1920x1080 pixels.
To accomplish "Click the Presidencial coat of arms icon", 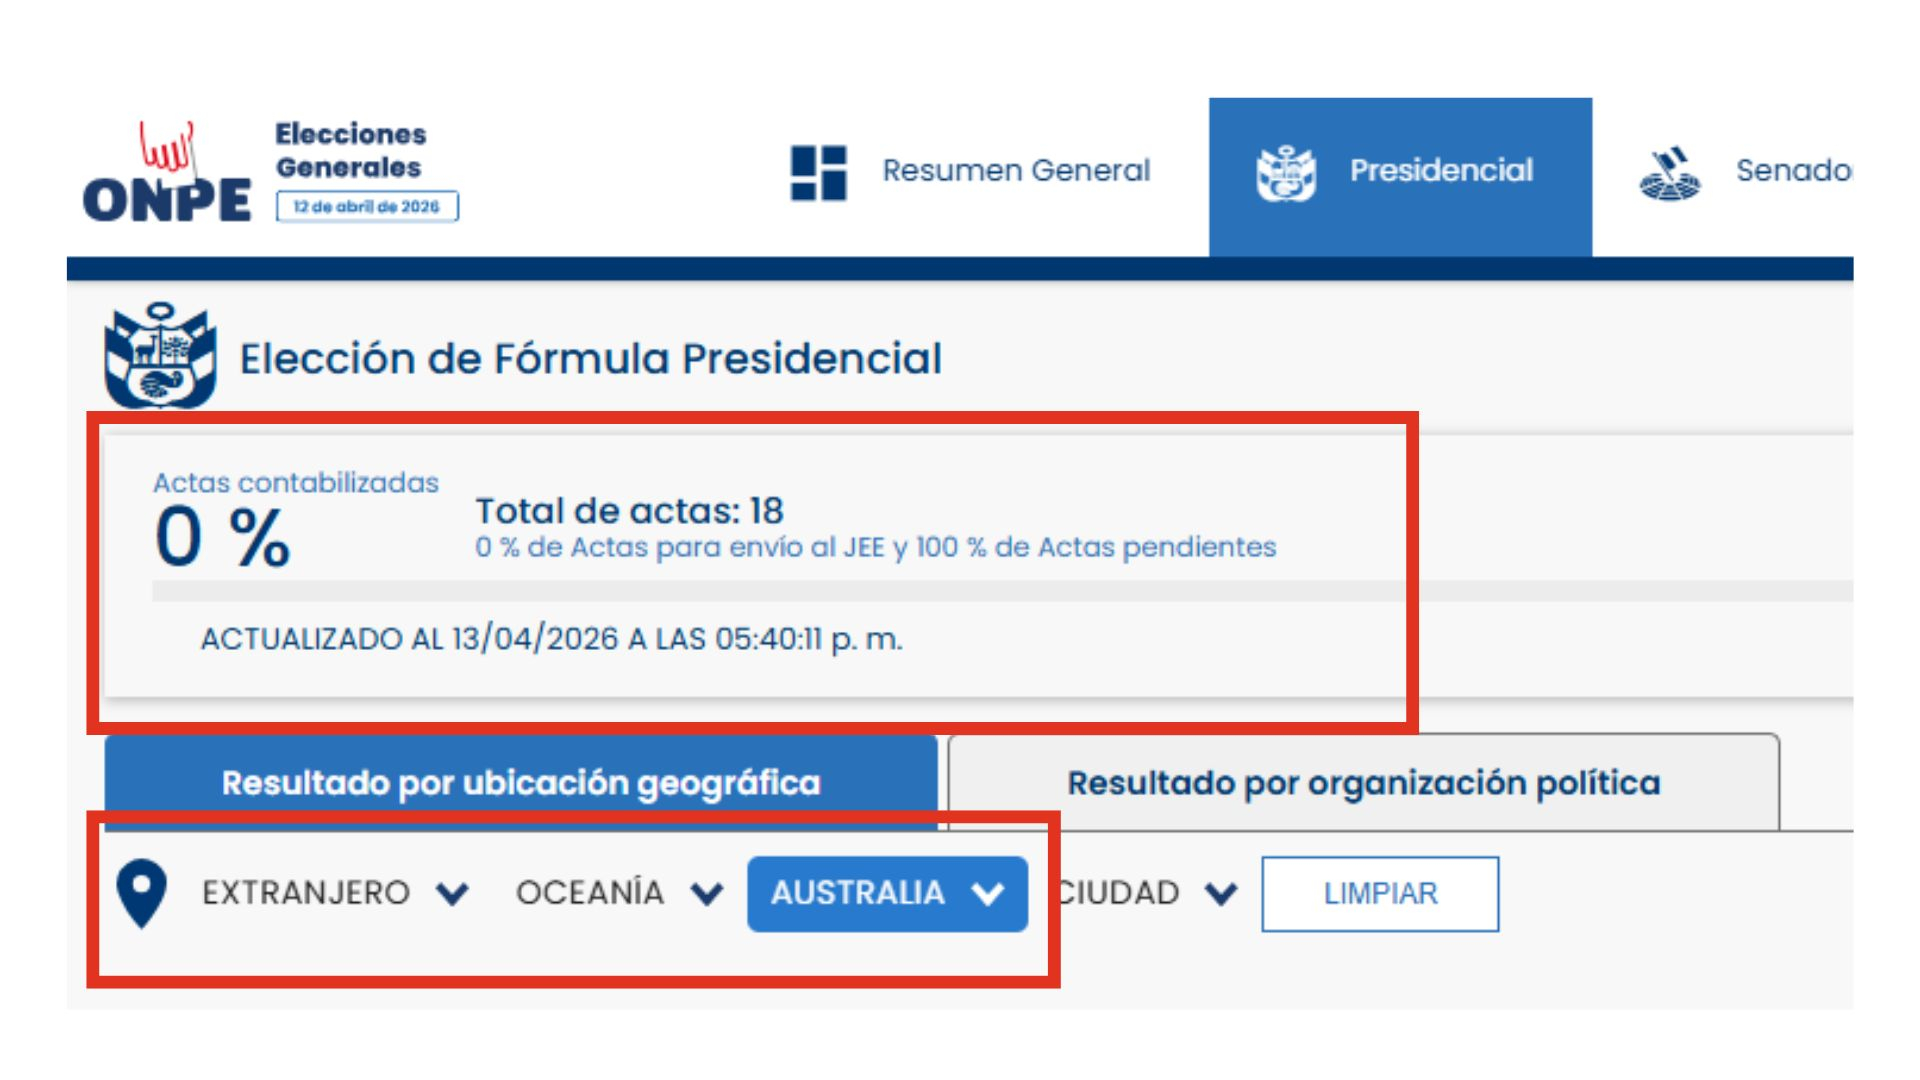I will coord(1286,173).
